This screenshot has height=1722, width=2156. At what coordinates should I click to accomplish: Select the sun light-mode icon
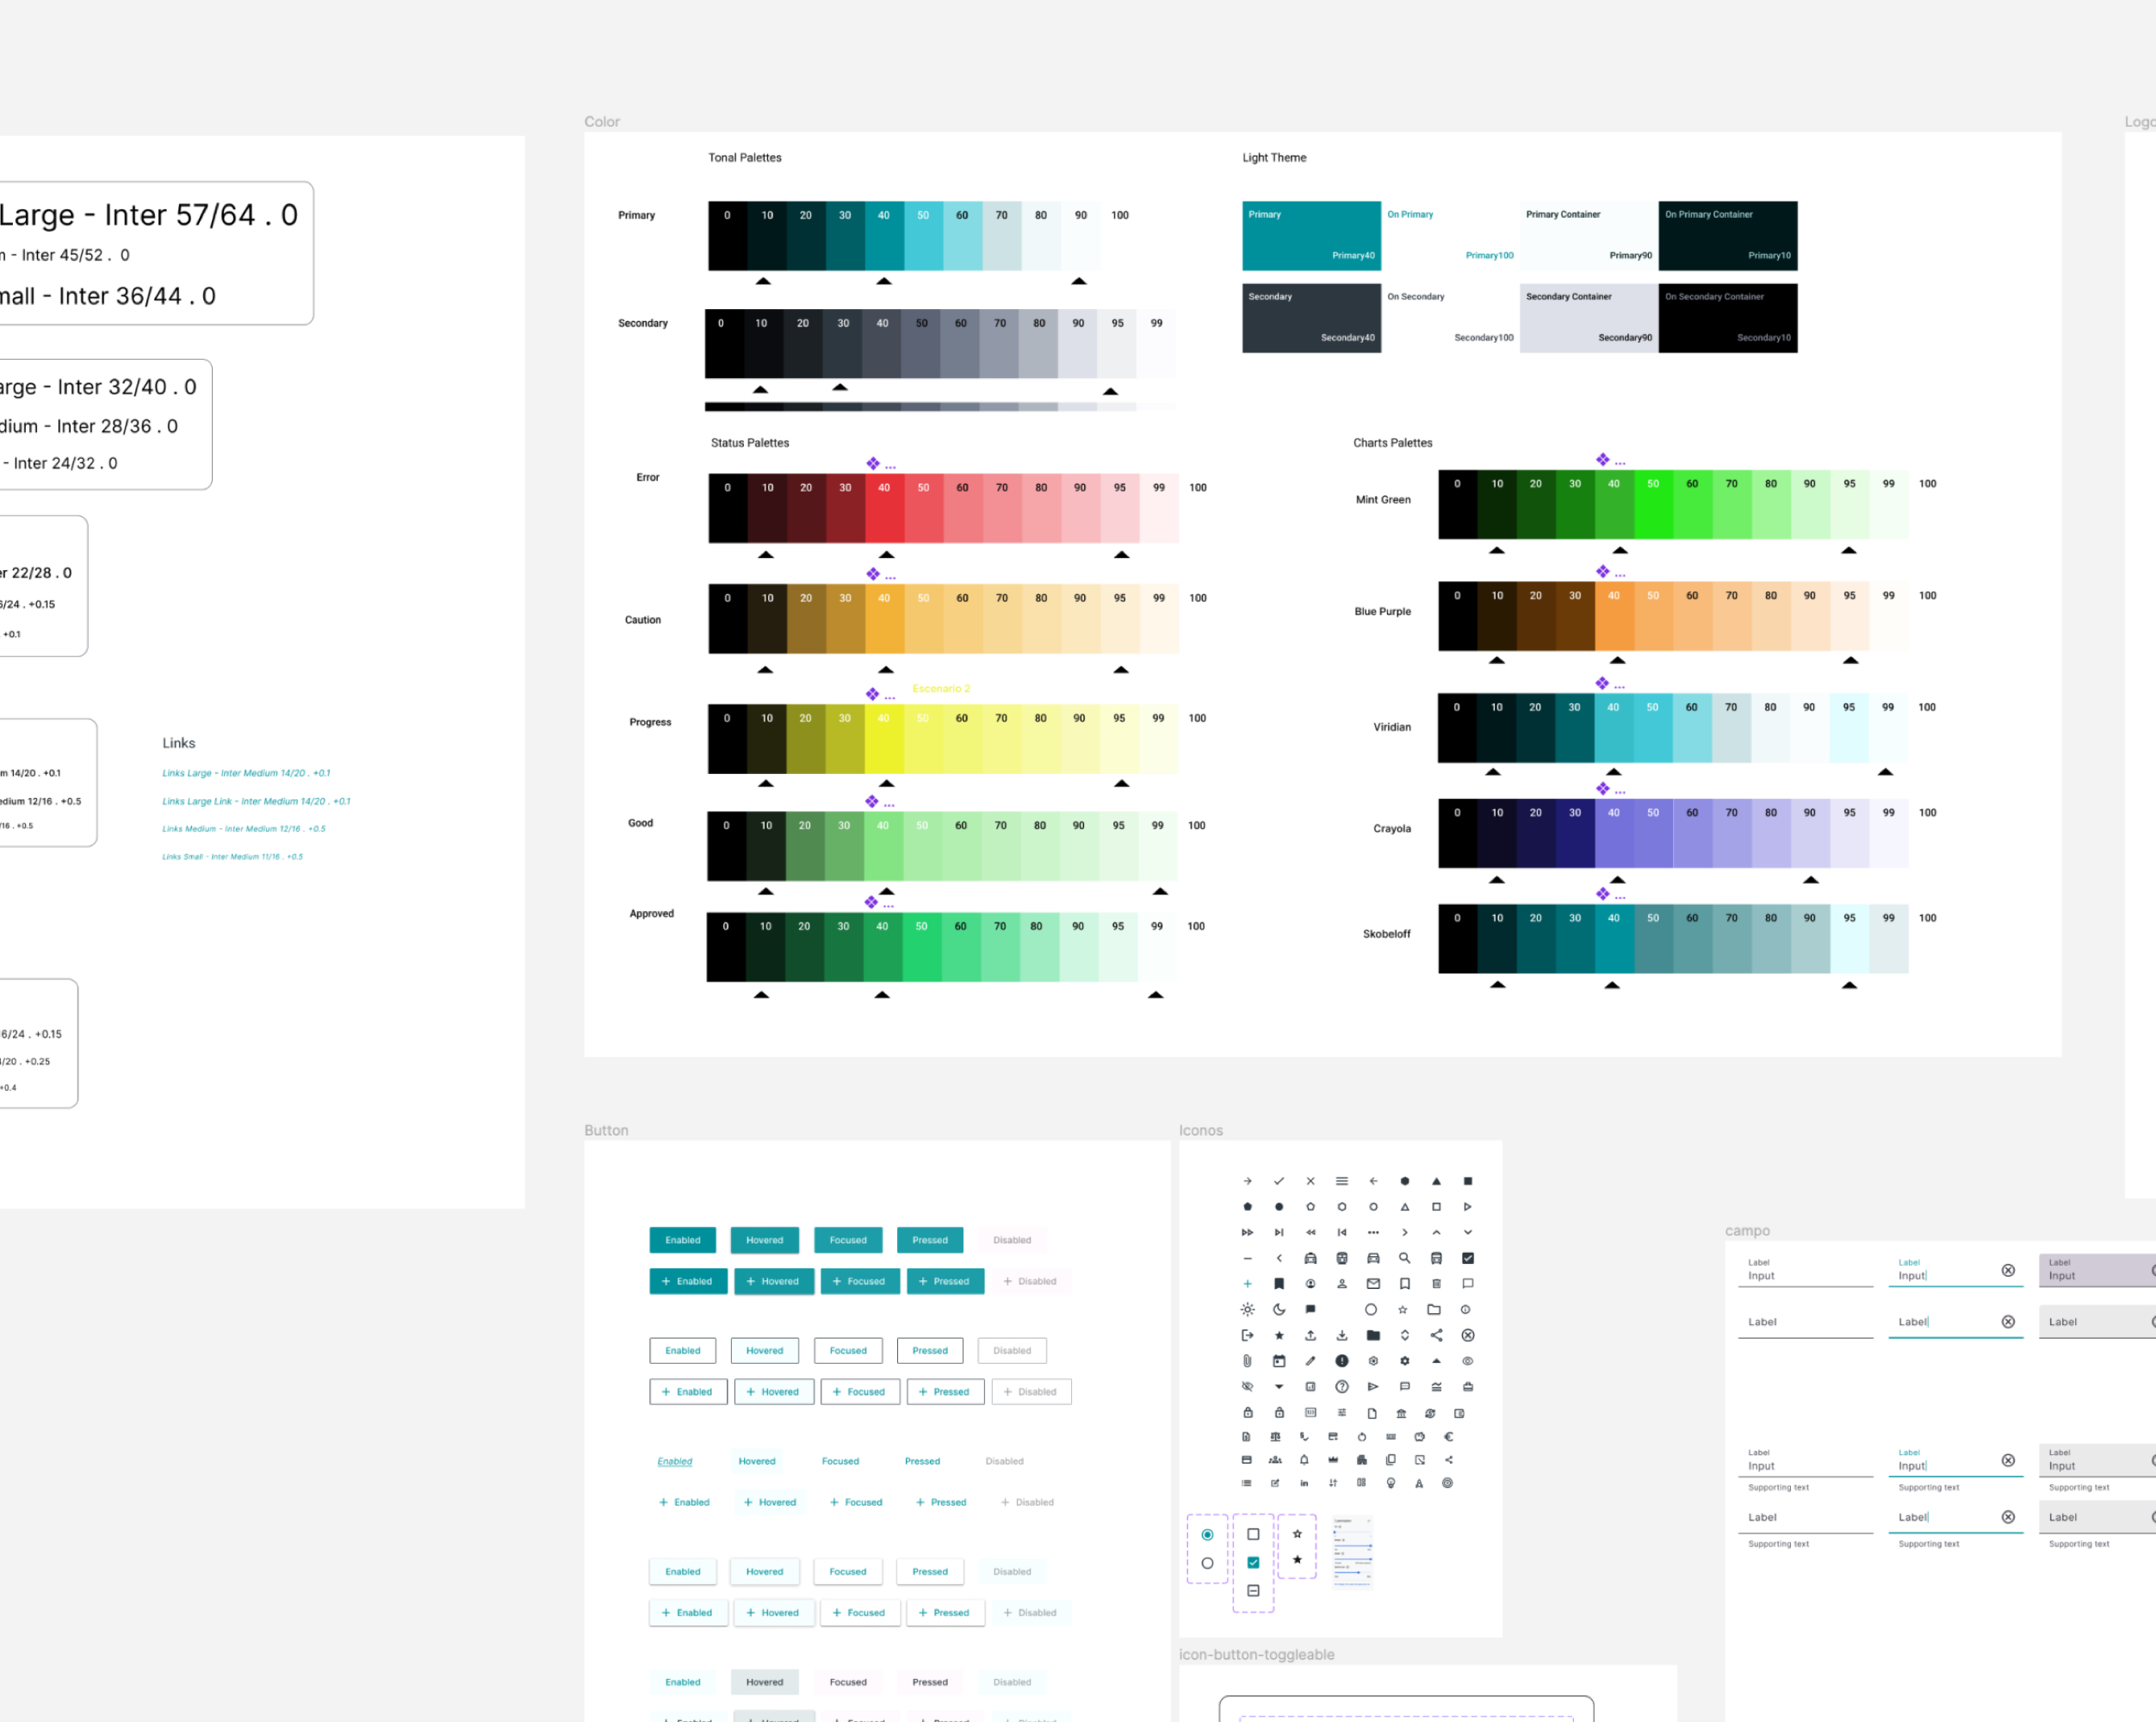click(x=1248, y=1310)
